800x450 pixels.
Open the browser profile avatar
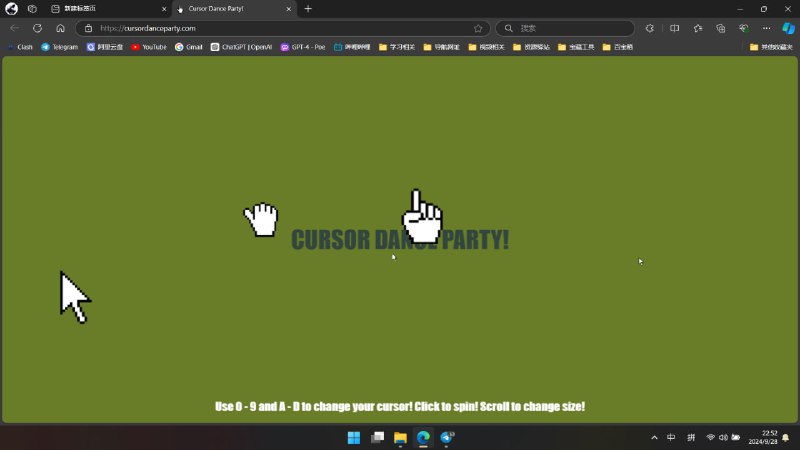11,9
